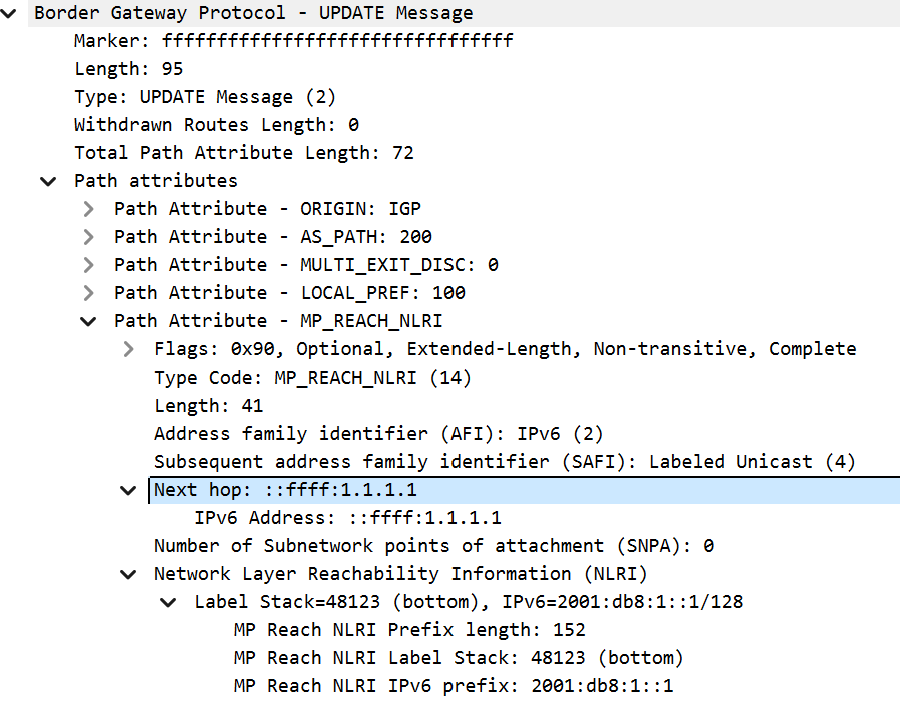Viewport: 900px width, 718px height.
Task: Collapse the Next hop ::ffff:1.1.1.1 node
Action: [x=128, y=490]
